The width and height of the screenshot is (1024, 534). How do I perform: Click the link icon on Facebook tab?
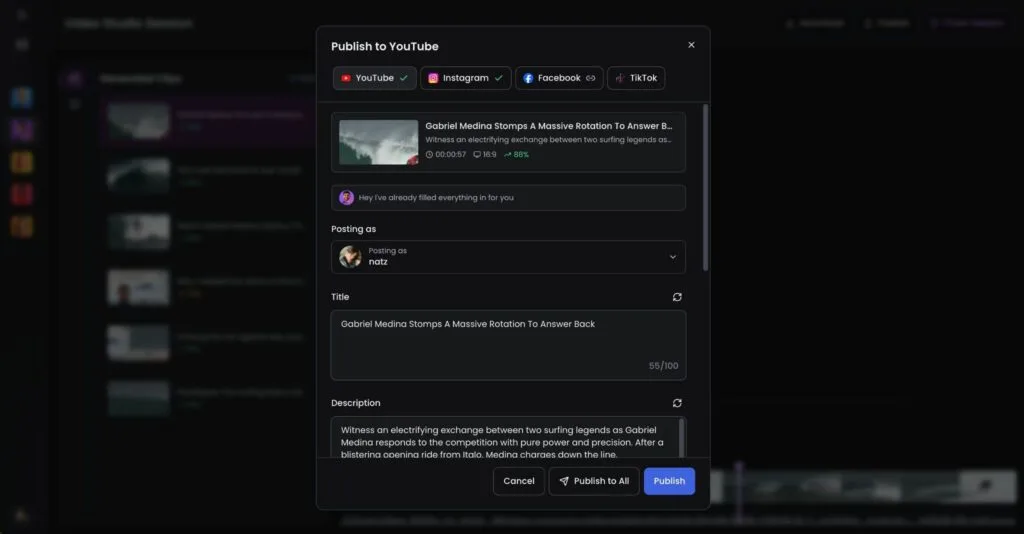point(590,78)
